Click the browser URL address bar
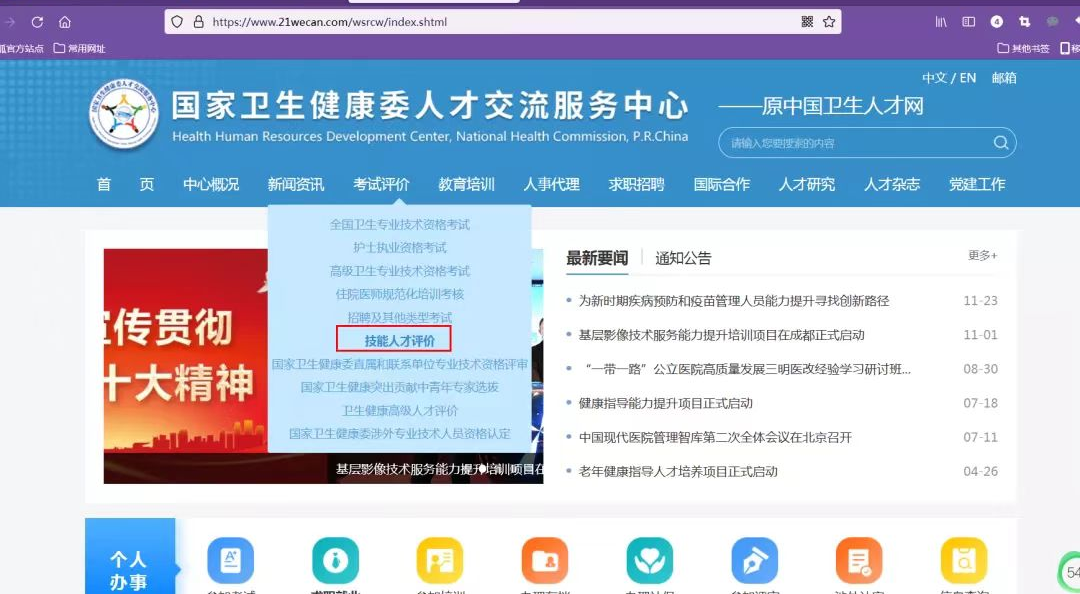 coord(502,22)
